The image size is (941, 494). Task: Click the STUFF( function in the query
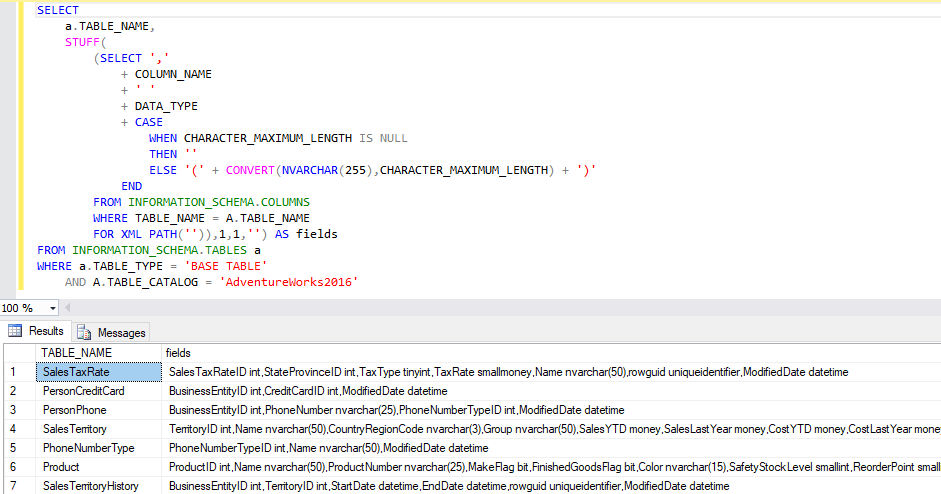tap(85, 42)
